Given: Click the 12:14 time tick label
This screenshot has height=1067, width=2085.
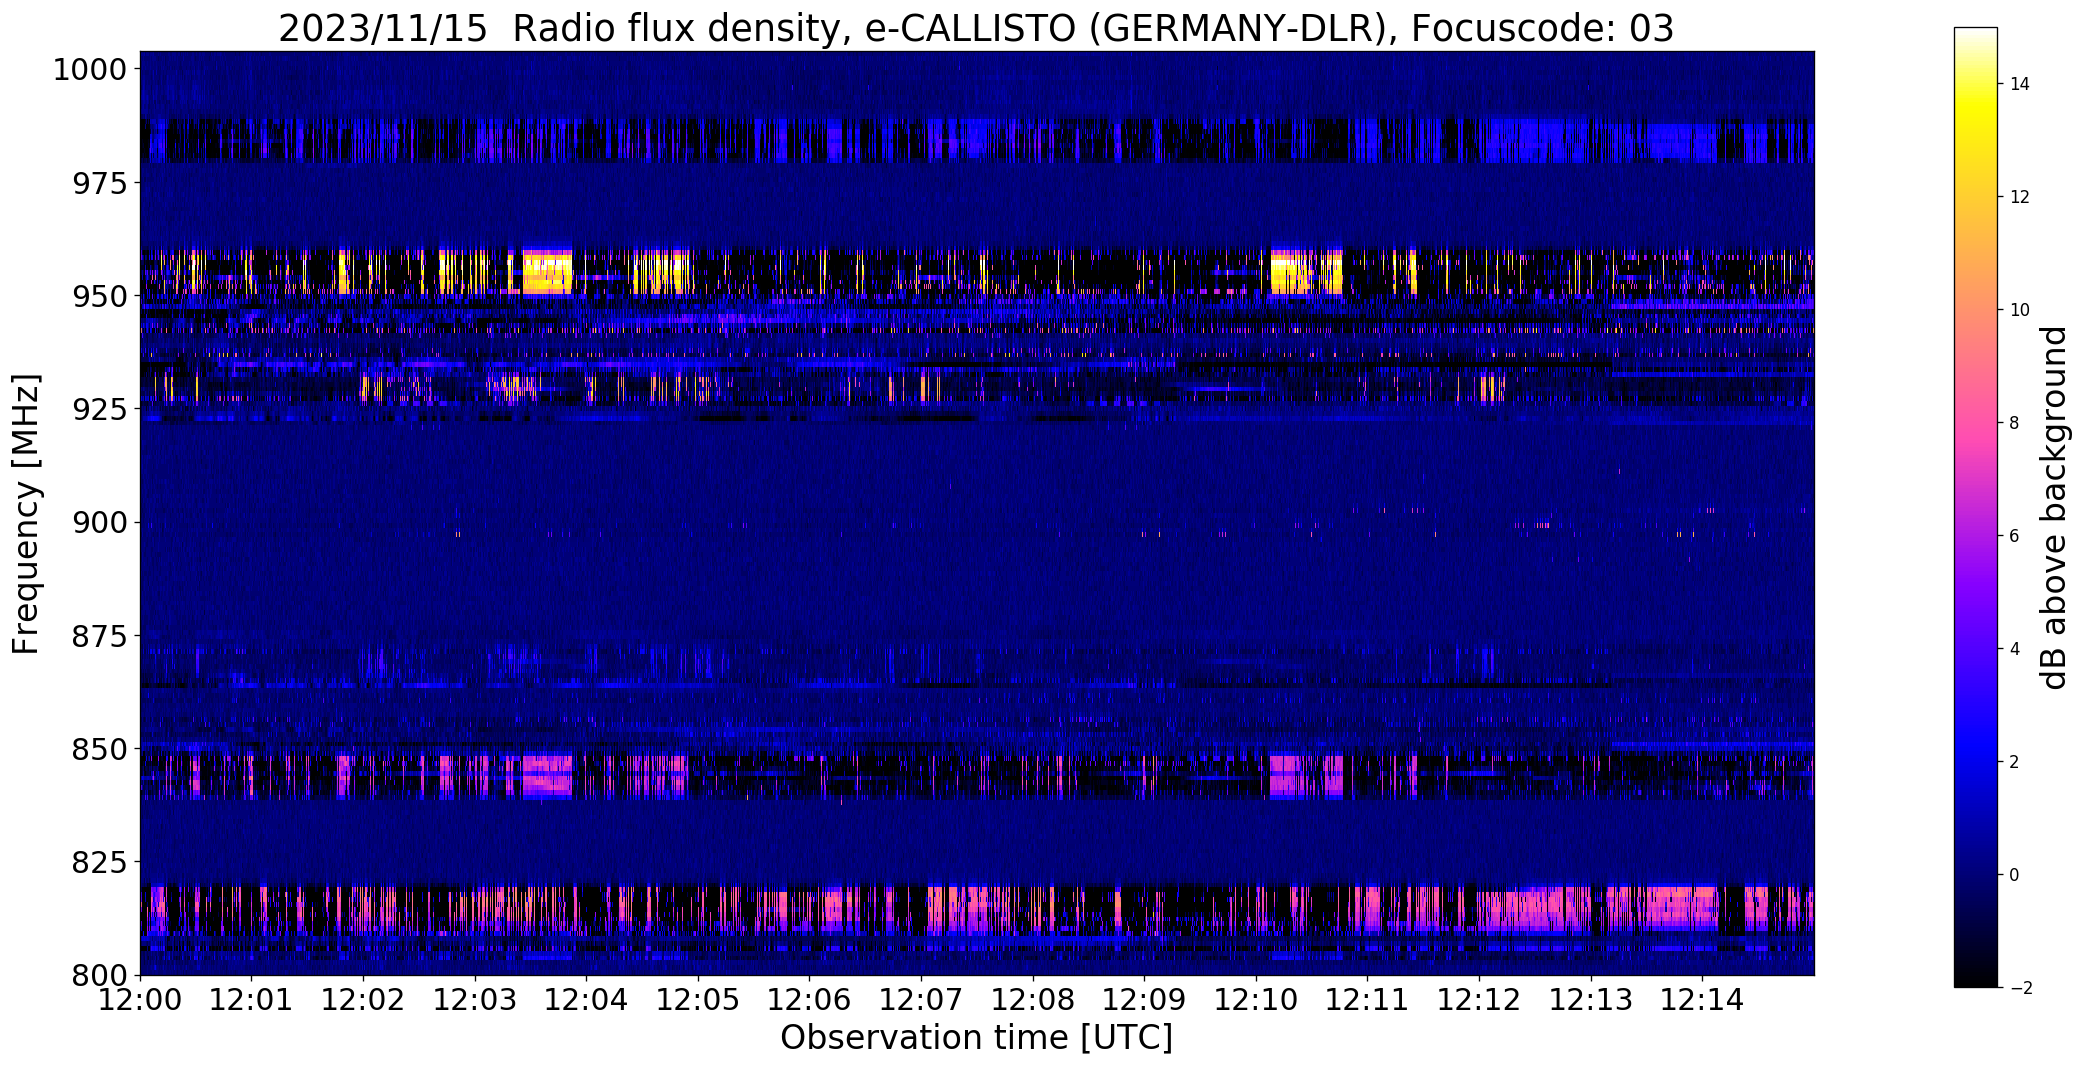Looking at the screenshot, I should [1702, 1000].
